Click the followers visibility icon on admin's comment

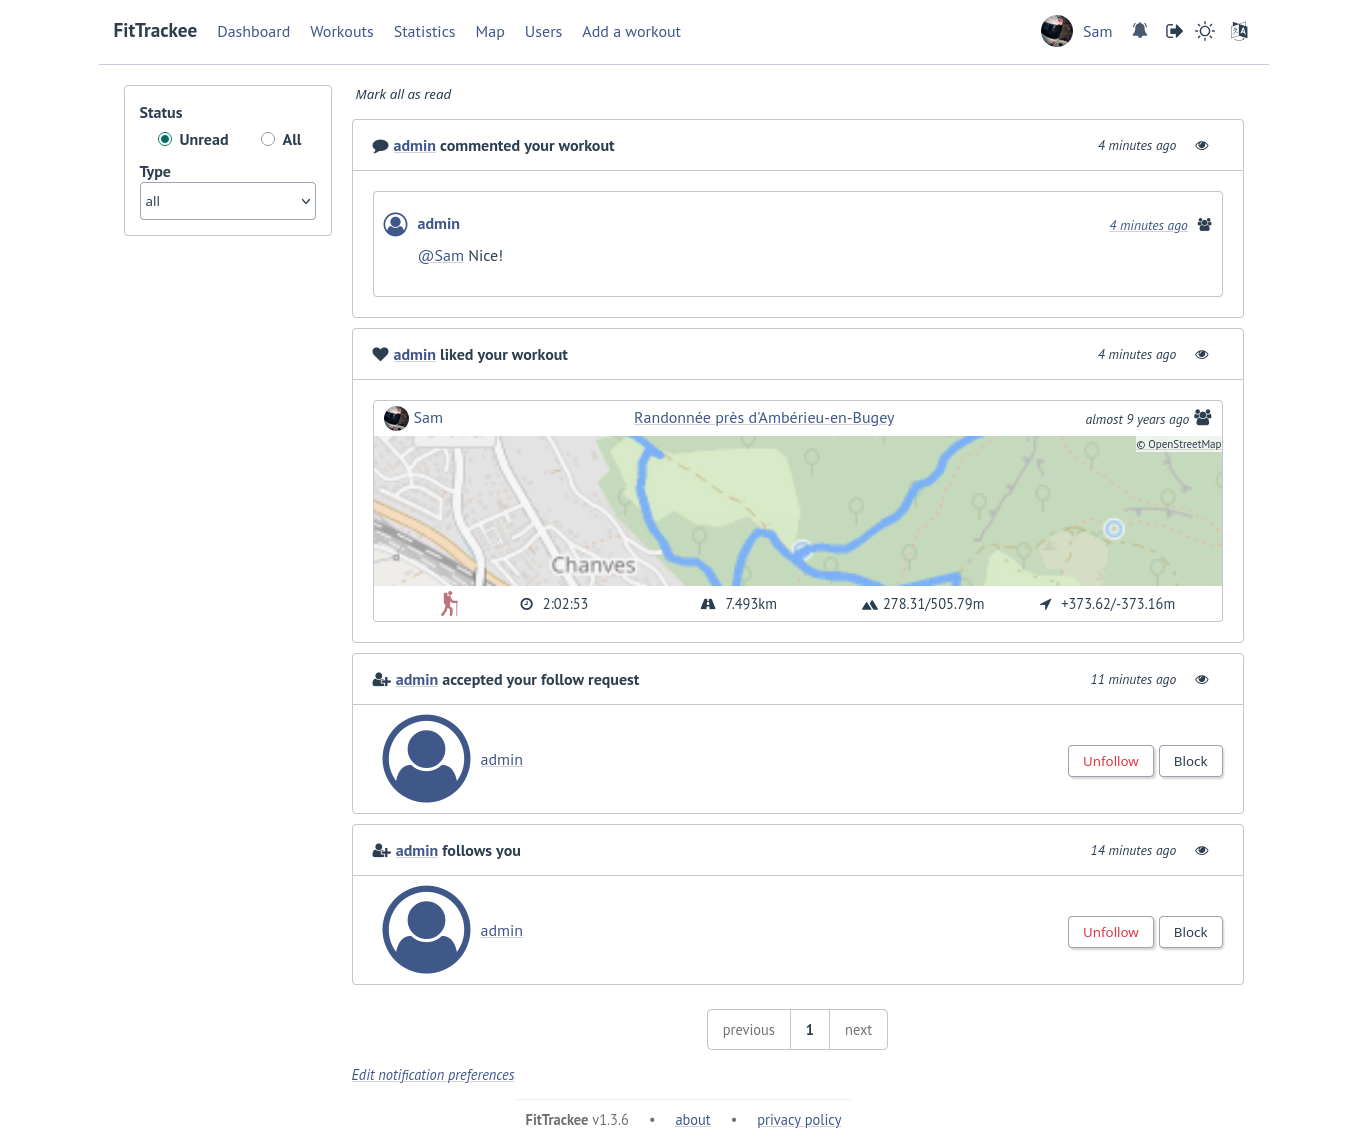coord(1204,225)
